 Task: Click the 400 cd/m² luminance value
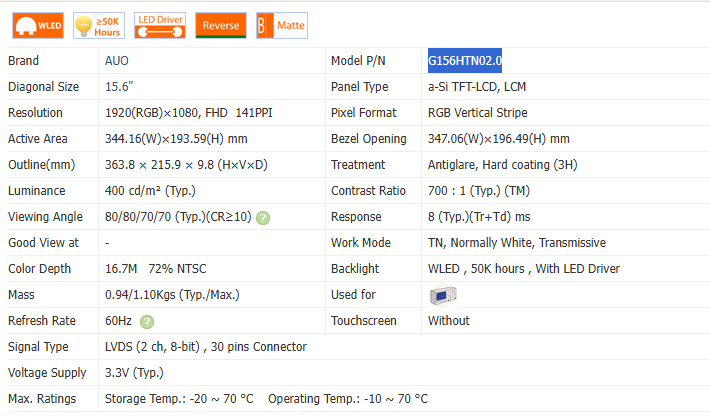coord(150,191)
